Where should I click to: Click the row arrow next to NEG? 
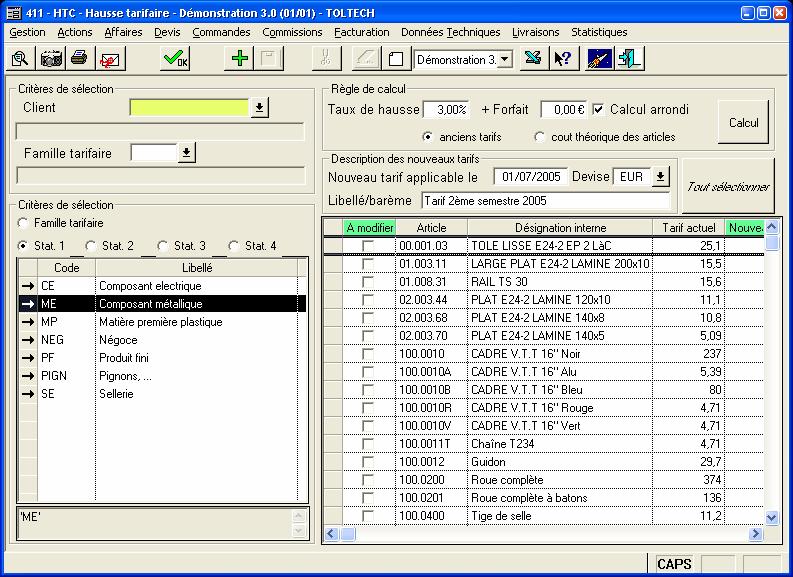tap(28, 340)
